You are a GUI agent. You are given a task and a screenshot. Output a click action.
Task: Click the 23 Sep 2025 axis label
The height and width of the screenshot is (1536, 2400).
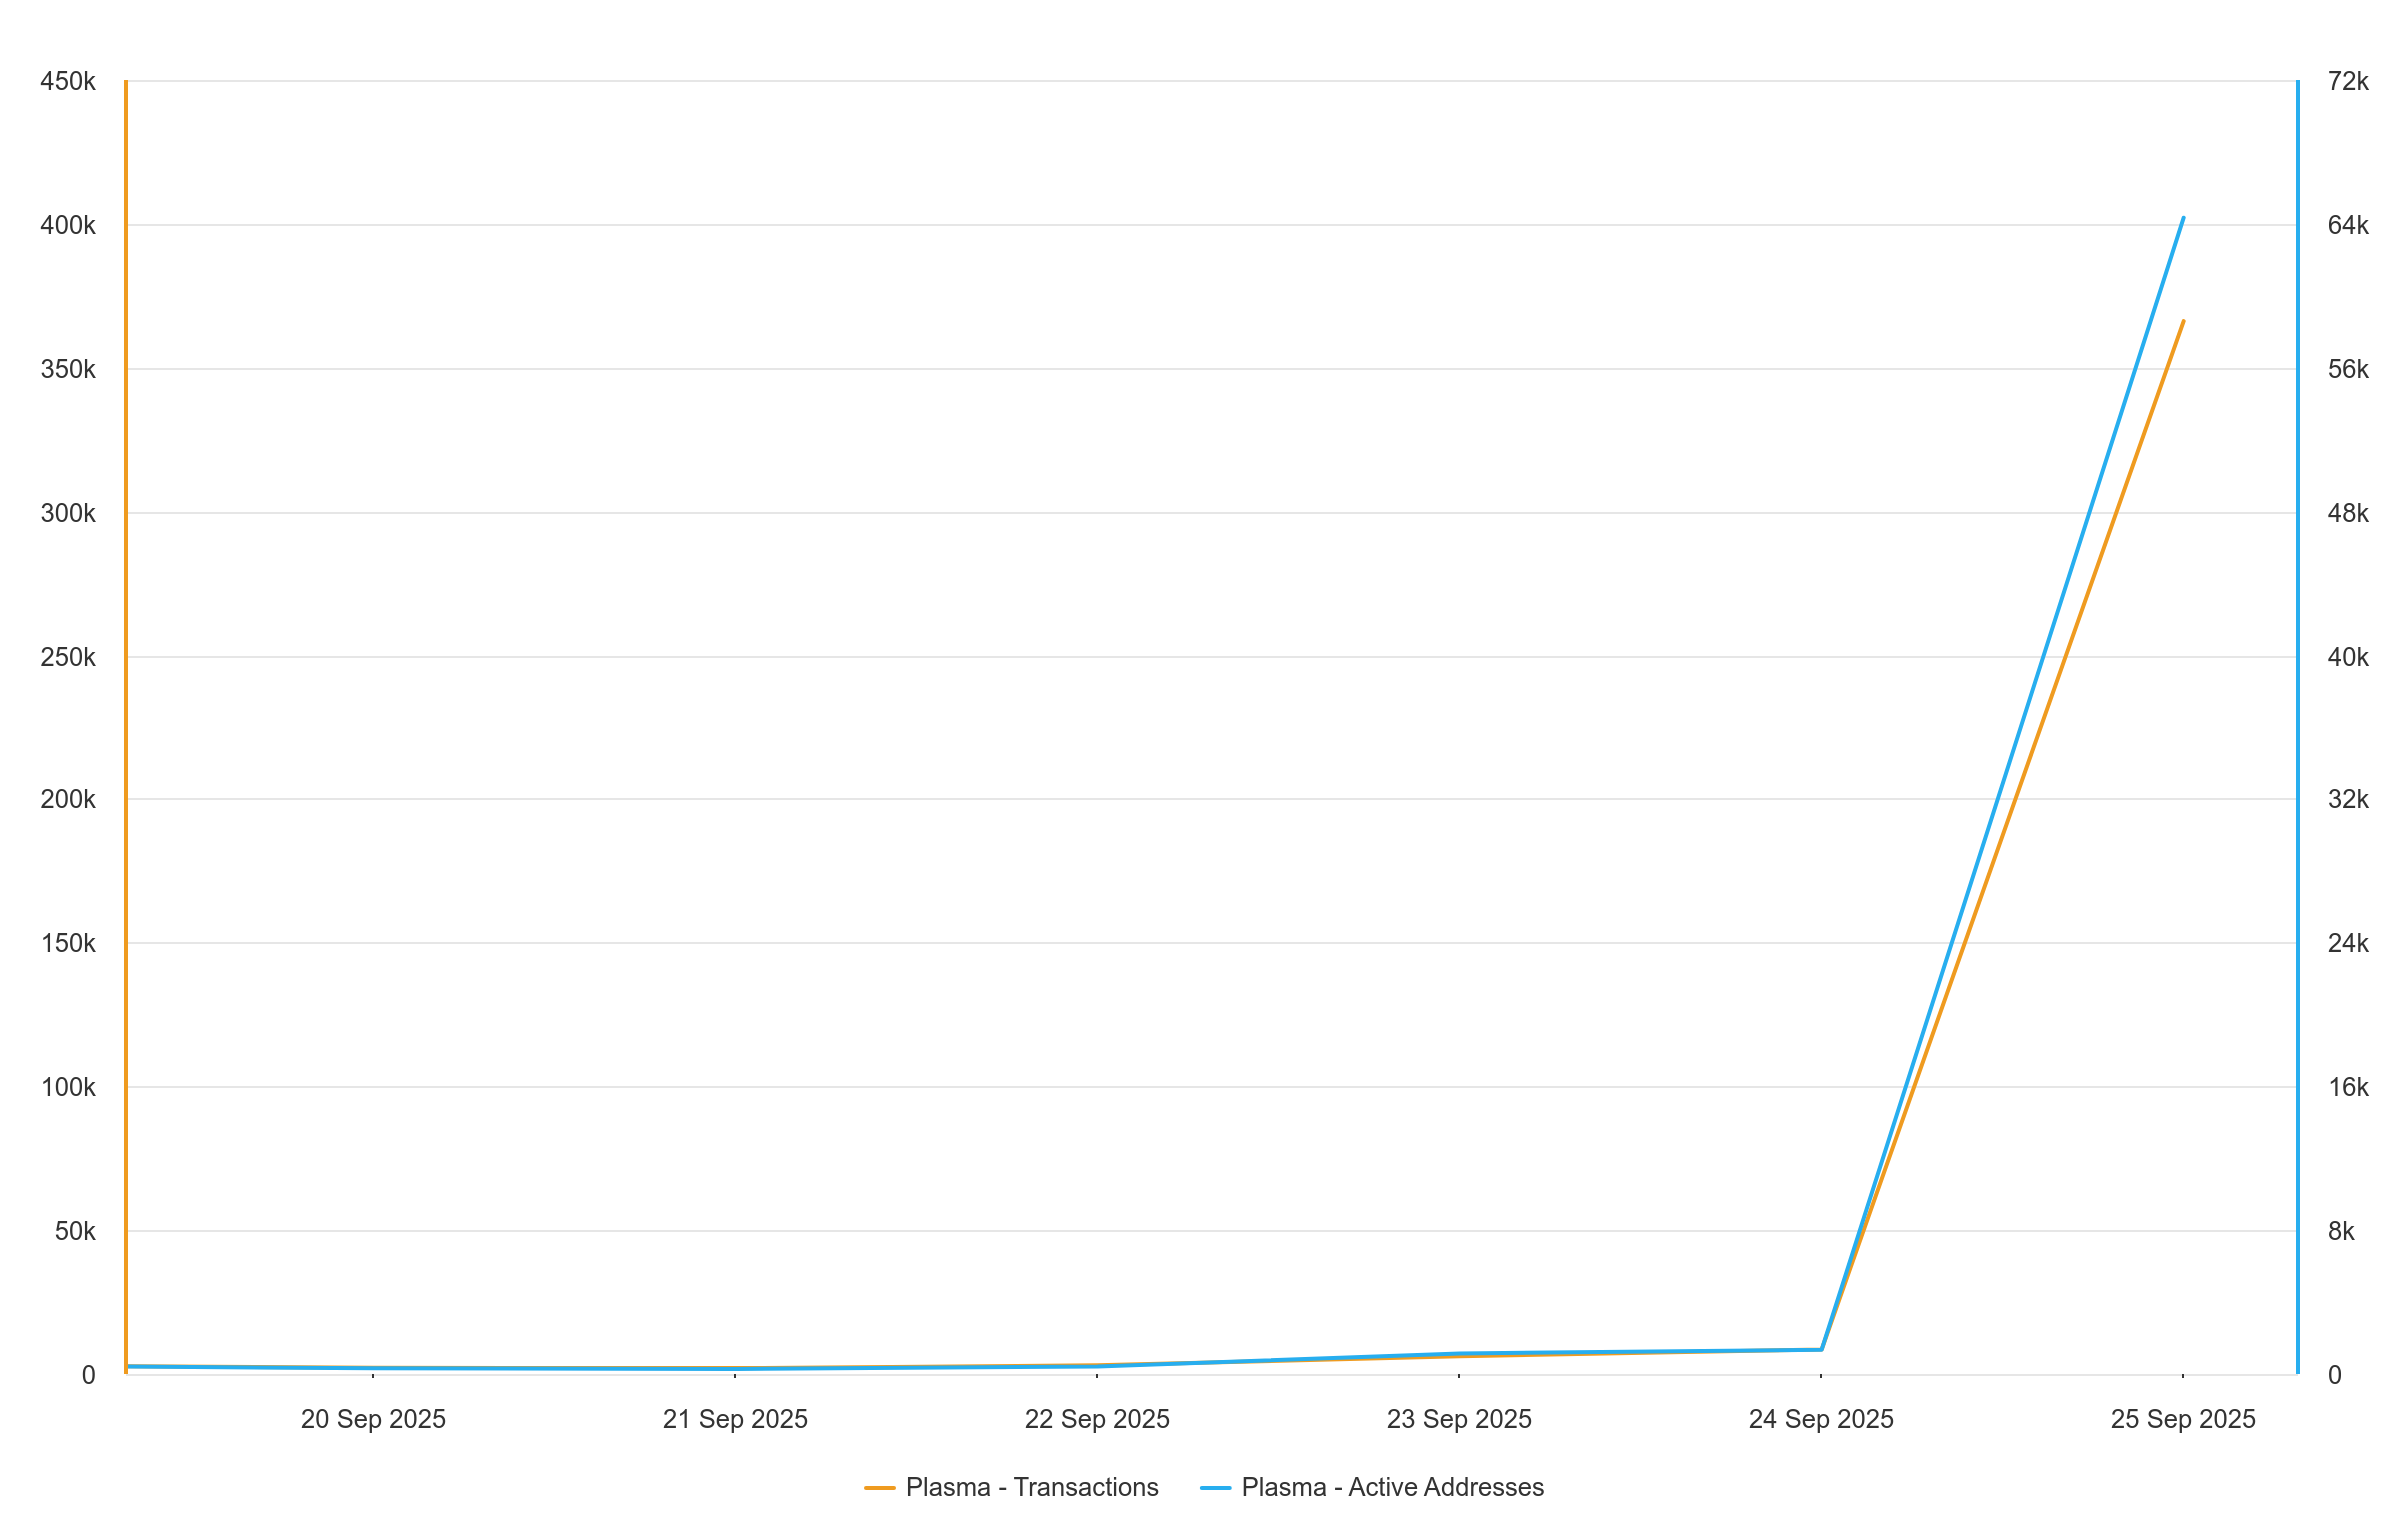1459,1419
